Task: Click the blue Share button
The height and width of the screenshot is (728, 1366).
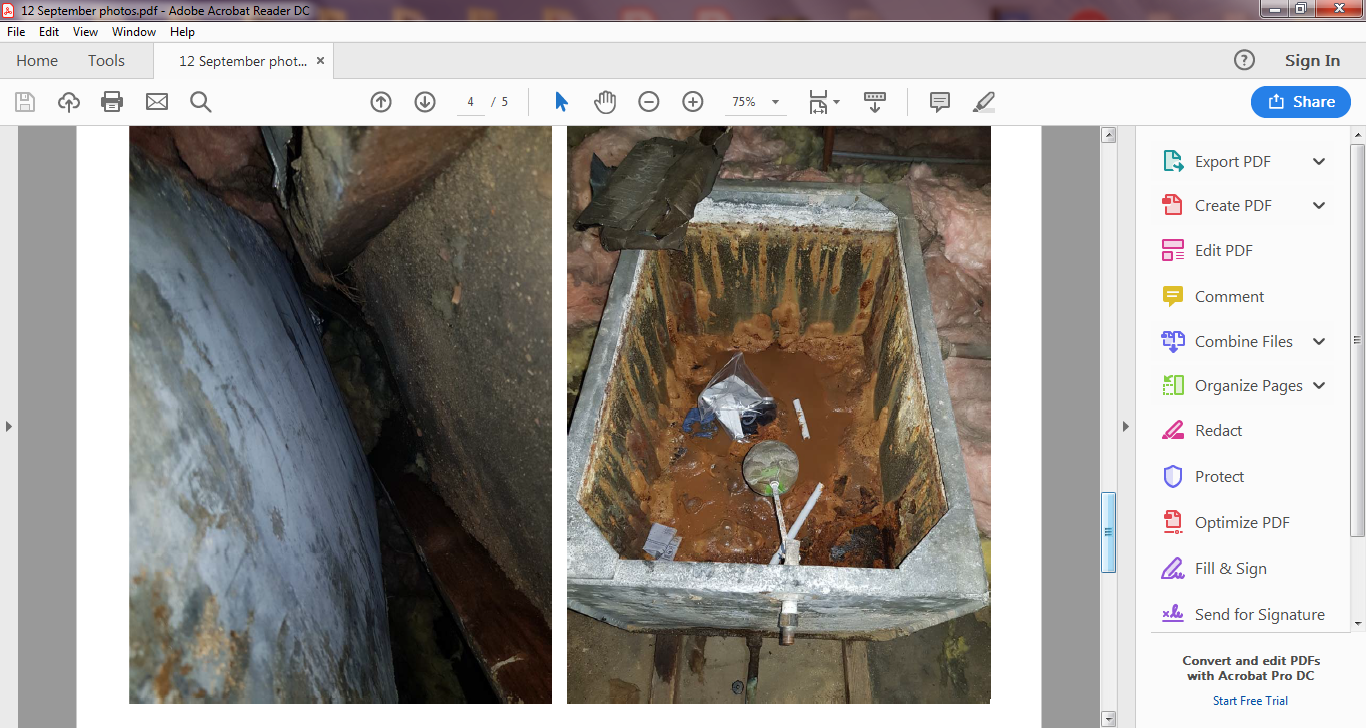Action: [x=1300, y=102]
